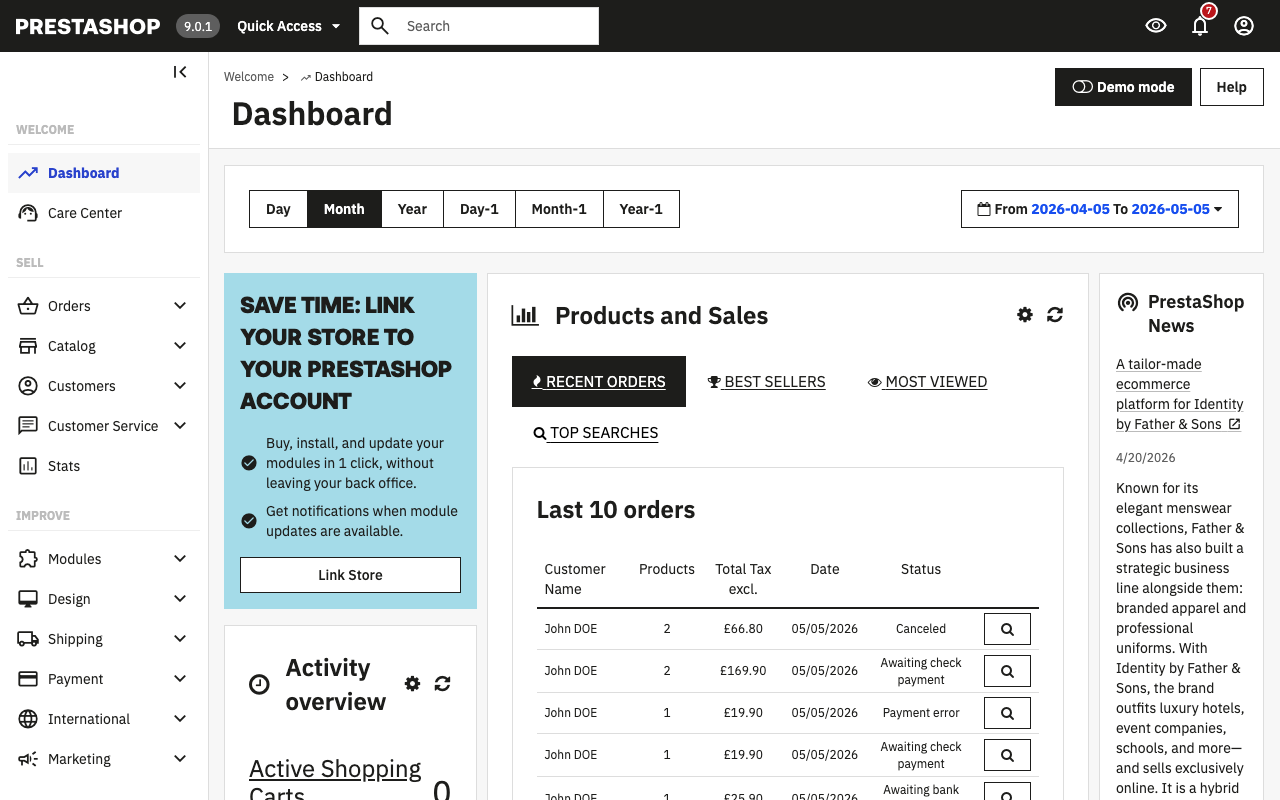
Task: Open the date range picker dropdown
Action: (x=1100, y=209)
